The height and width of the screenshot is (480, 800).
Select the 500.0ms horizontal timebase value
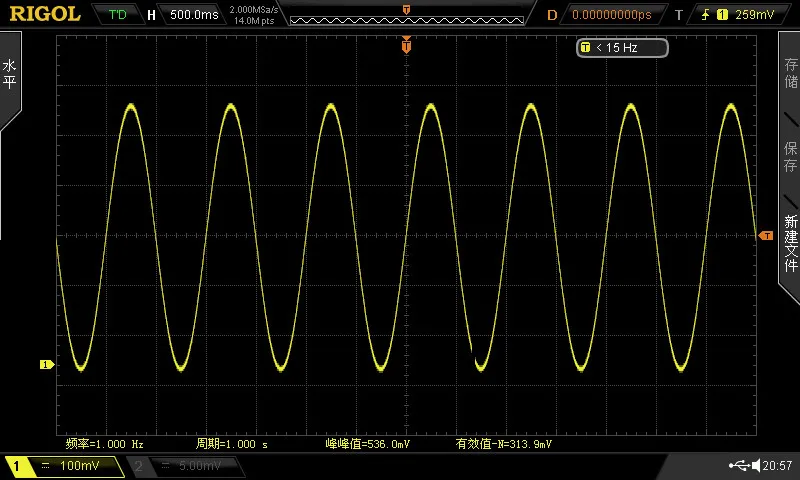[x=194, y=15]
